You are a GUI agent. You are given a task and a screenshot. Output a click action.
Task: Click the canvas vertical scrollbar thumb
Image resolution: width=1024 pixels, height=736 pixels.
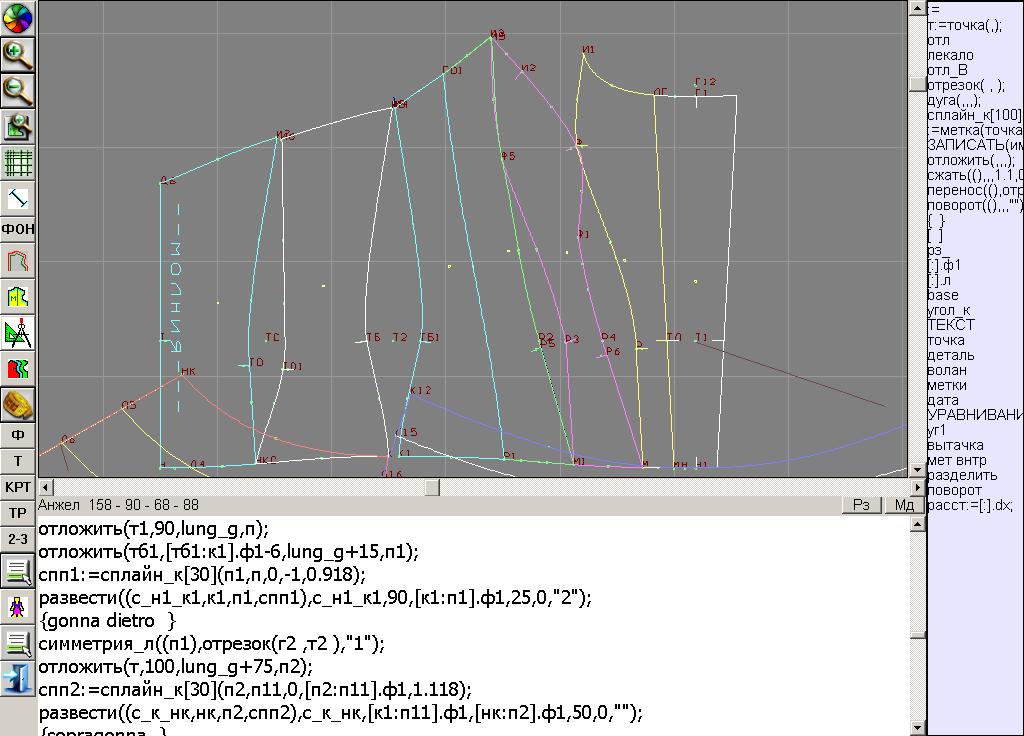tap(917, 84)
